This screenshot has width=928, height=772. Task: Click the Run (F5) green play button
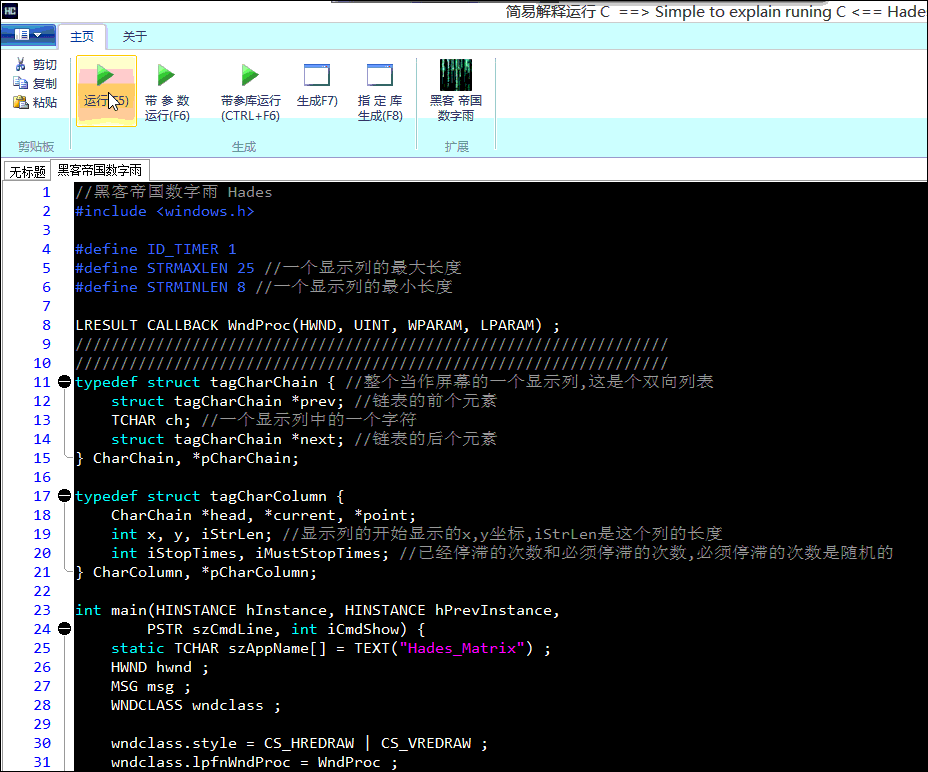pos(106,90)
